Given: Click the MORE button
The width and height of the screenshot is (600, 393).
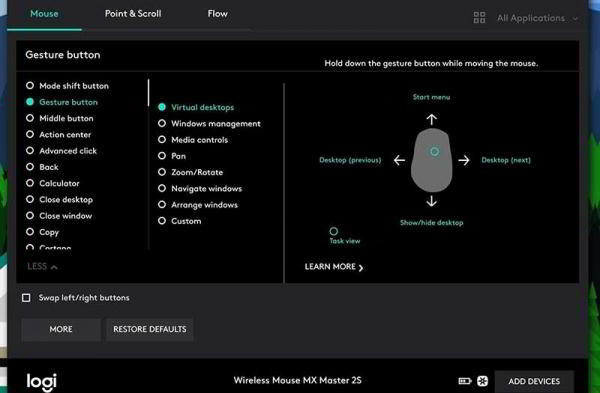Looking at the screenshot, I should point(61,329).
